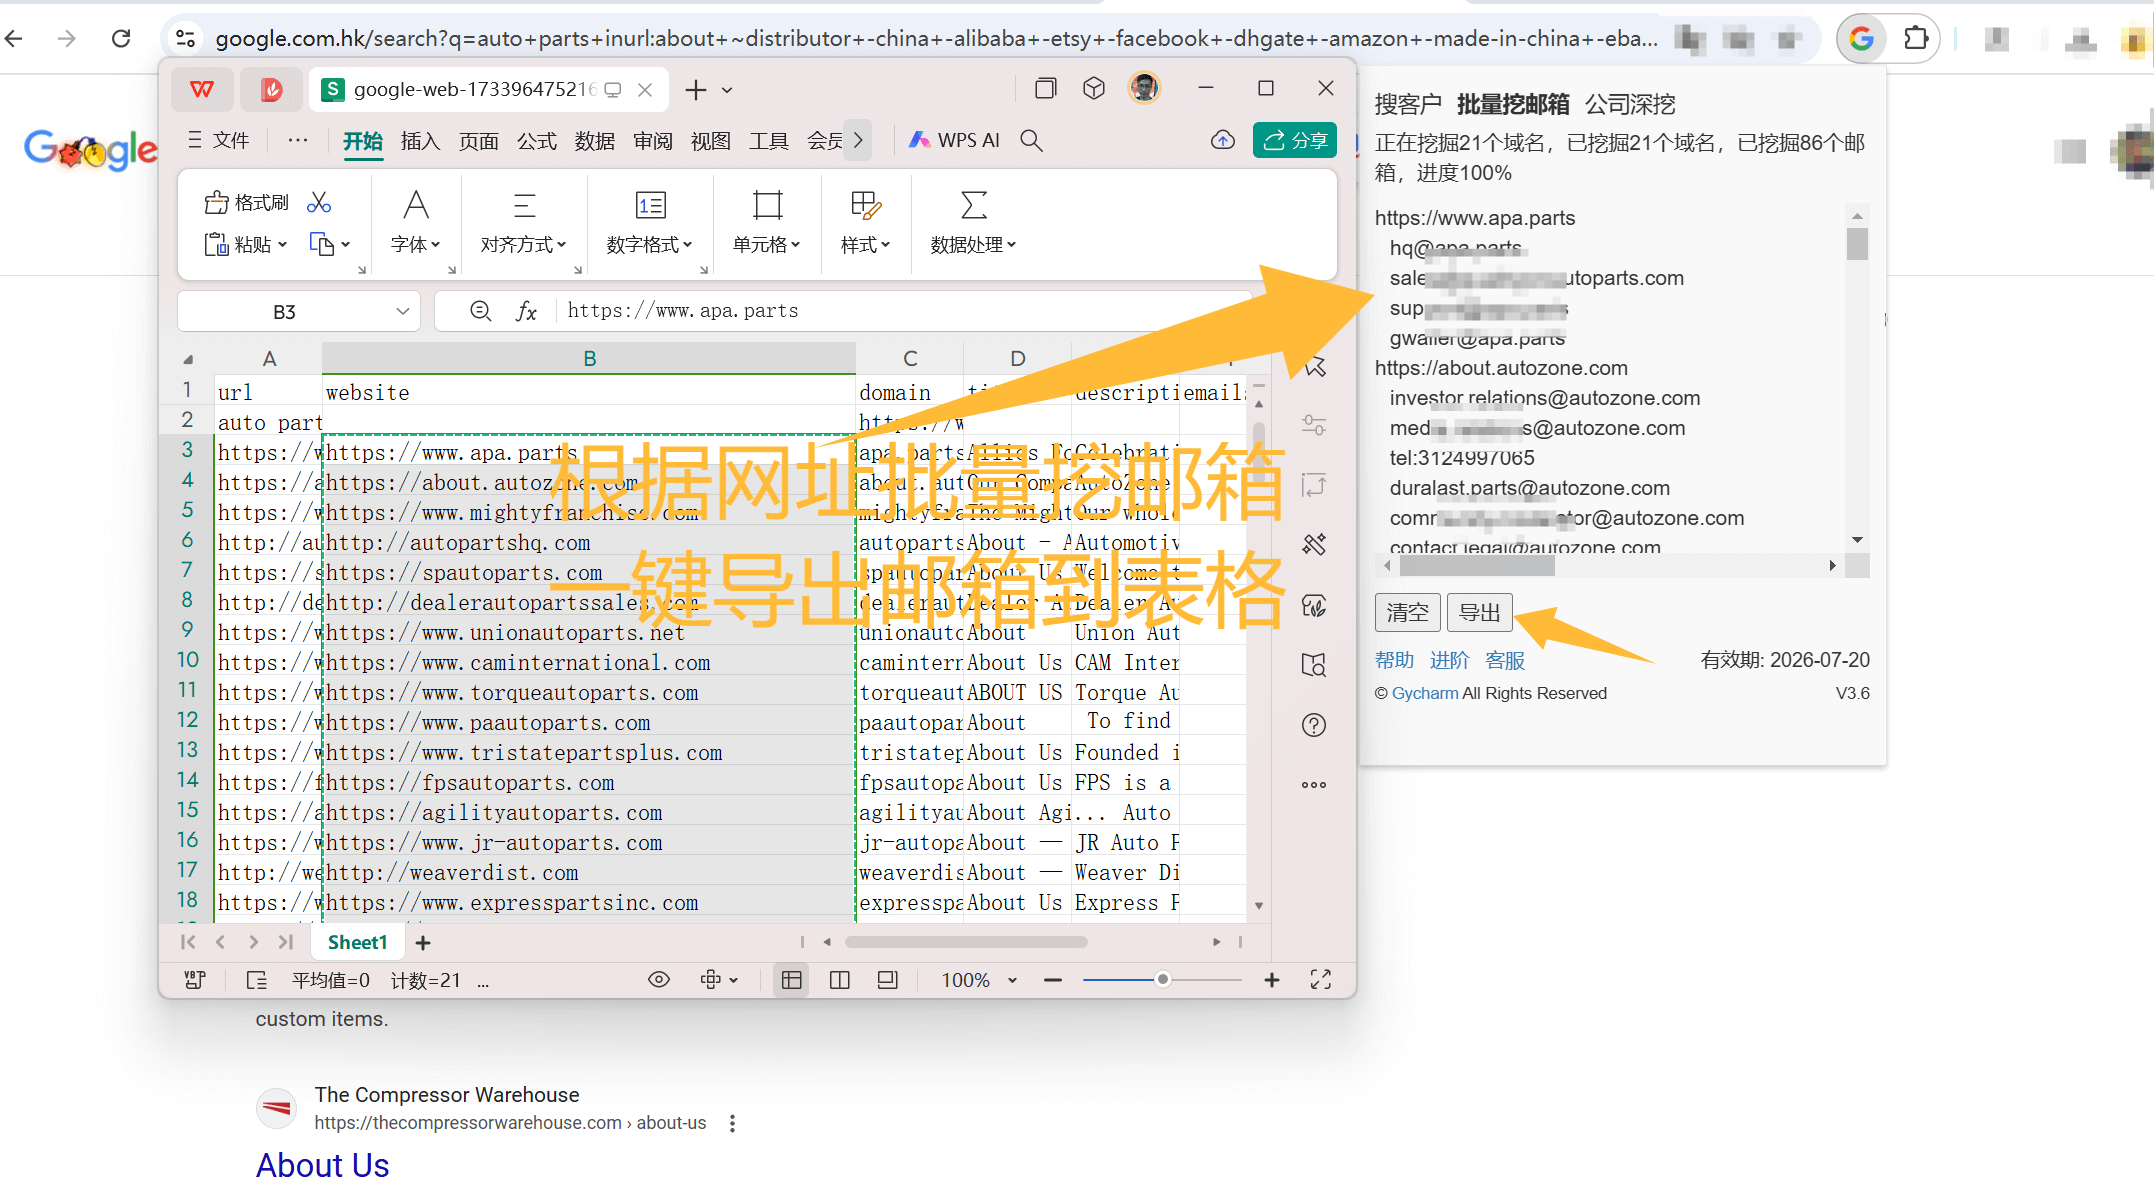2154x1177 pixels.
Task: Switch to normal view in status bar
Action: click(x=792, y=980)
